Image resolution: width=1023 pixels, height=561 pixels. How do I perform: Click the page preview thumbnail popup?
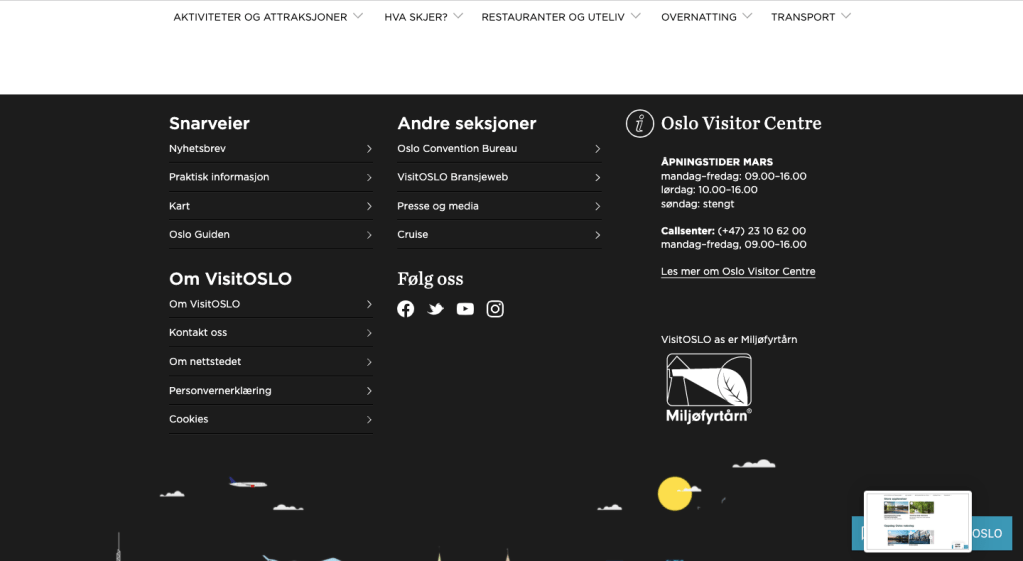click(x=917, y=520)
